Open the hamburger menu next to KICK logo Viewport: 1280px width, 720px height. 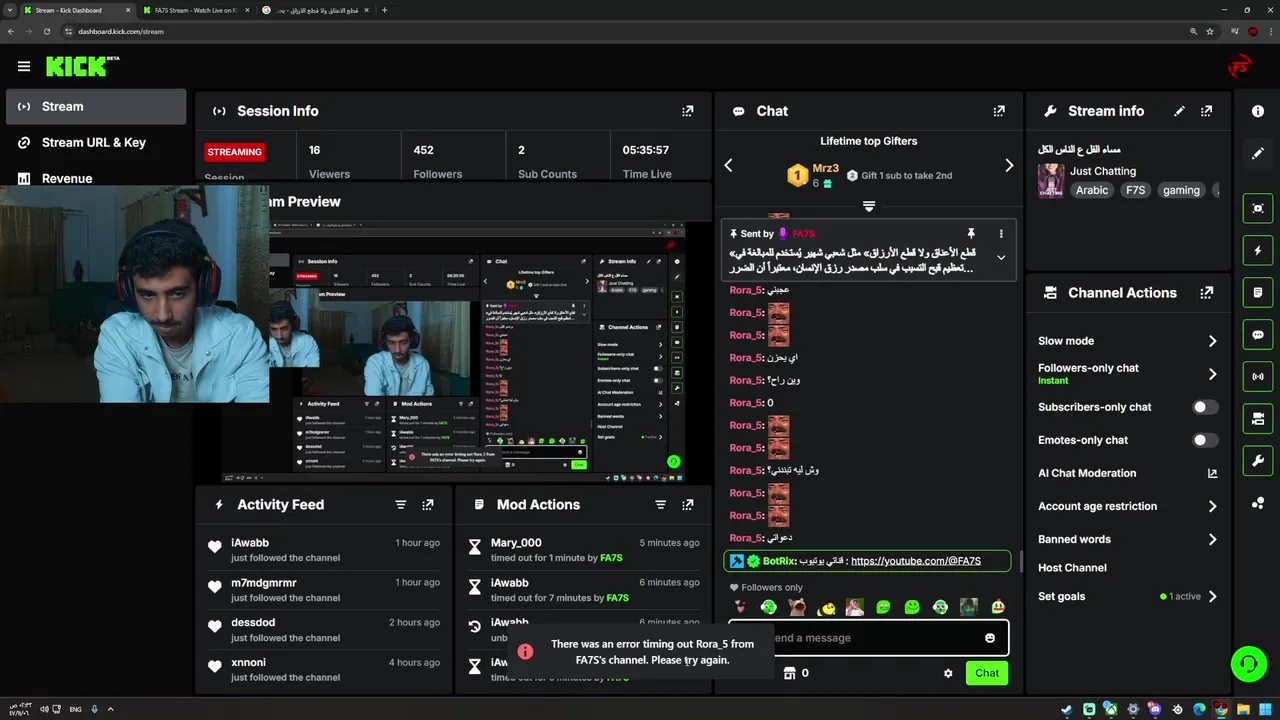click(x=24, y=67)
